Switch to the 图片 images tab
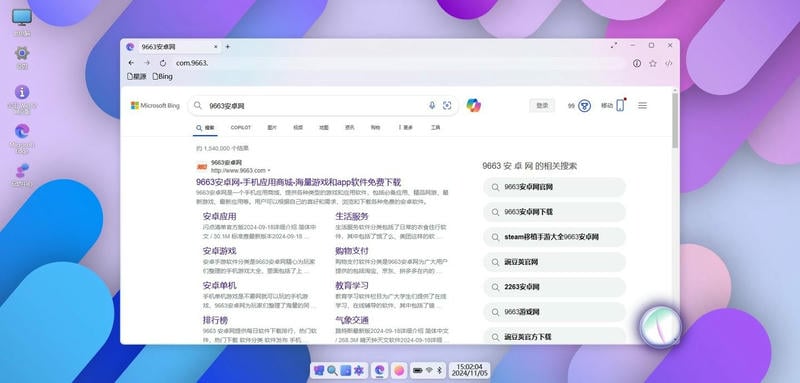Image resolution: width=800 pixels, height=383 pixels. 272,127
